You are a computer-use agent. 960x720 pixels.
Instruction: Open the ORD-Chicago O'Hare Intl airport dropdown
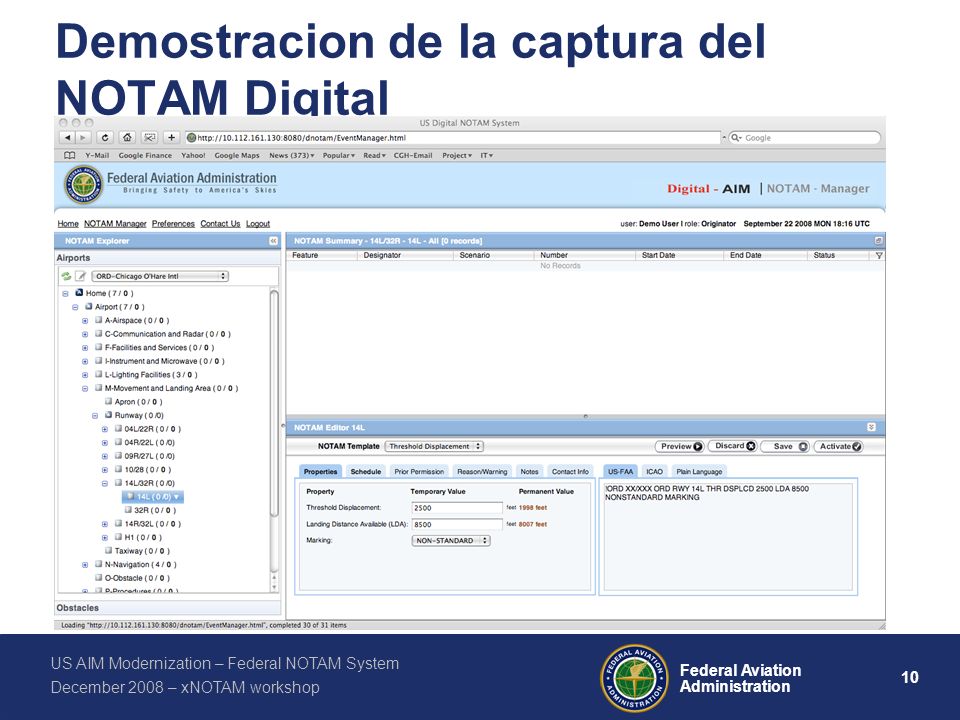click(x=160, y=276)
